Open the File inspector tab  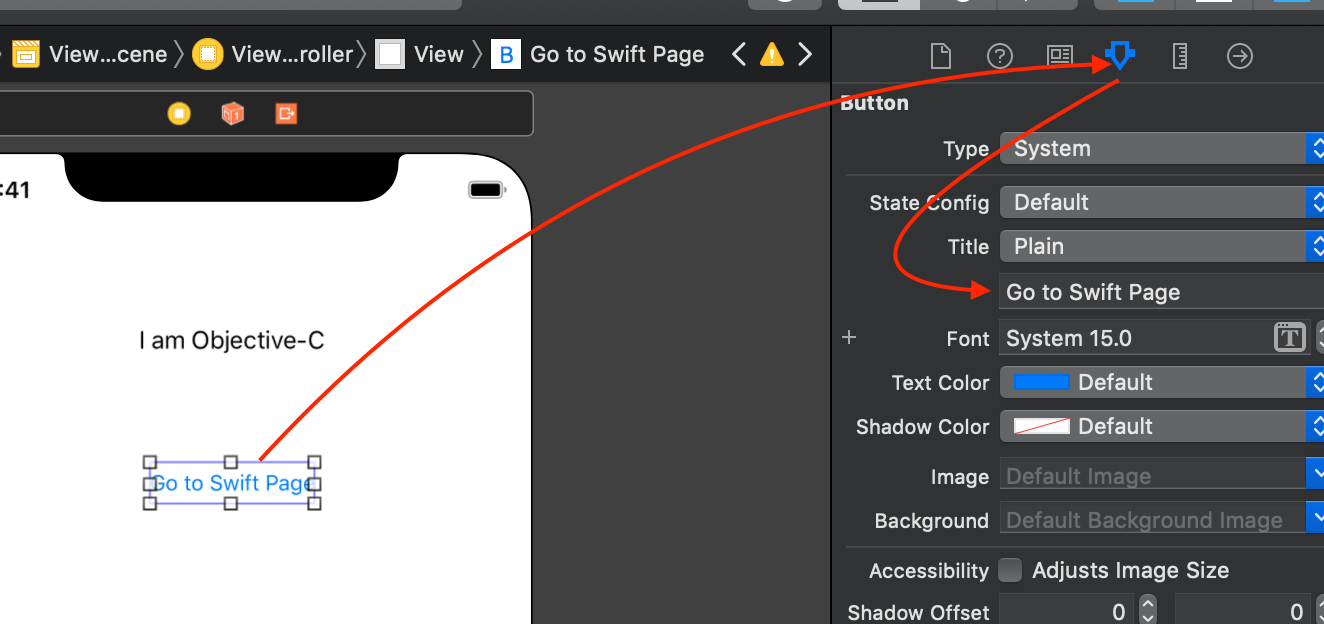pyautogui.click(x=940, y=56)
